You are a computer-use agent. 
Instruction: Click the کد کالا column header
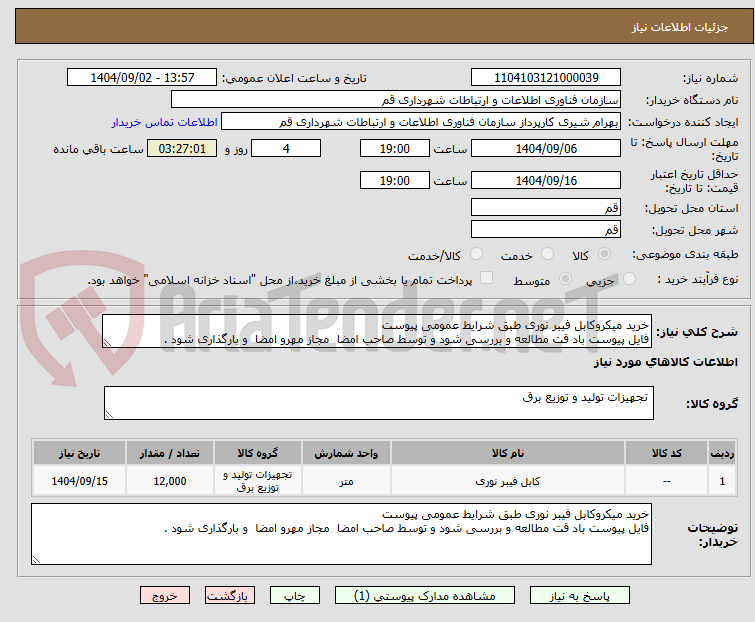point(666,453)
